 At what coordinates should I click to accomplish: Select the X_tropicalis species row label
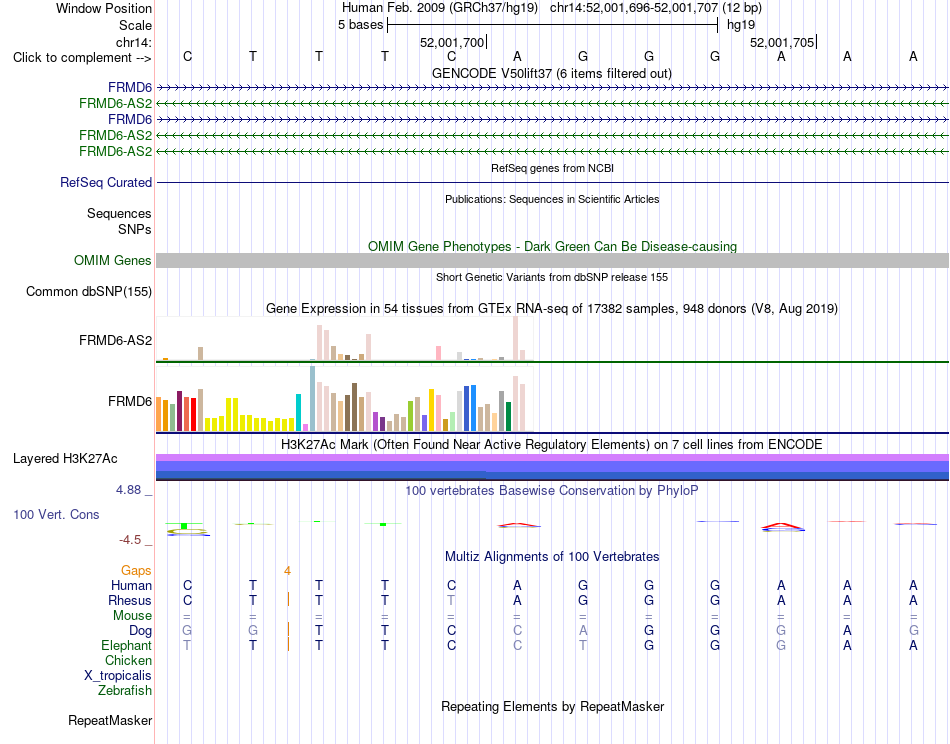(118, 676)
